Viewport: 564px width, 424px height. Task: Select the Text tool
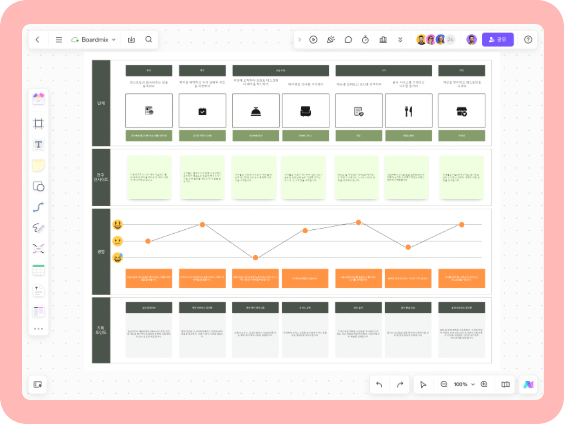coord(38,145)
